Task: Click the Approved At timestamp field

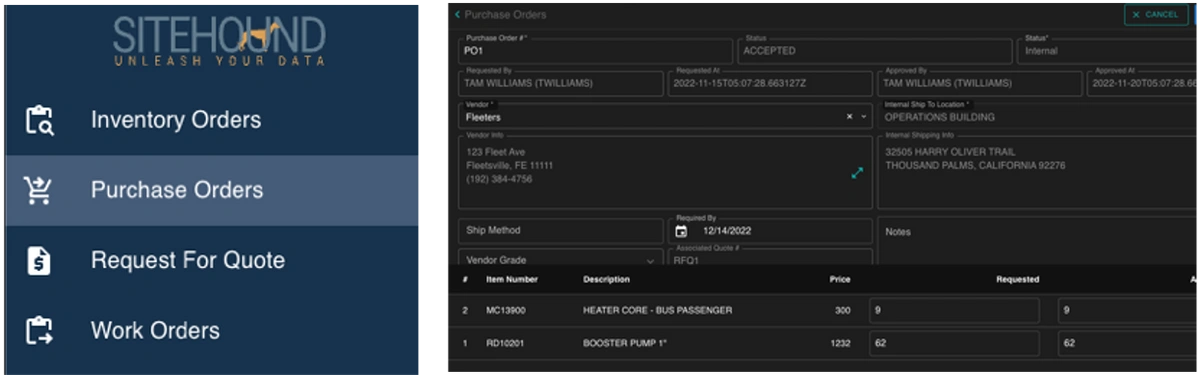Action: coord(1142,83)
